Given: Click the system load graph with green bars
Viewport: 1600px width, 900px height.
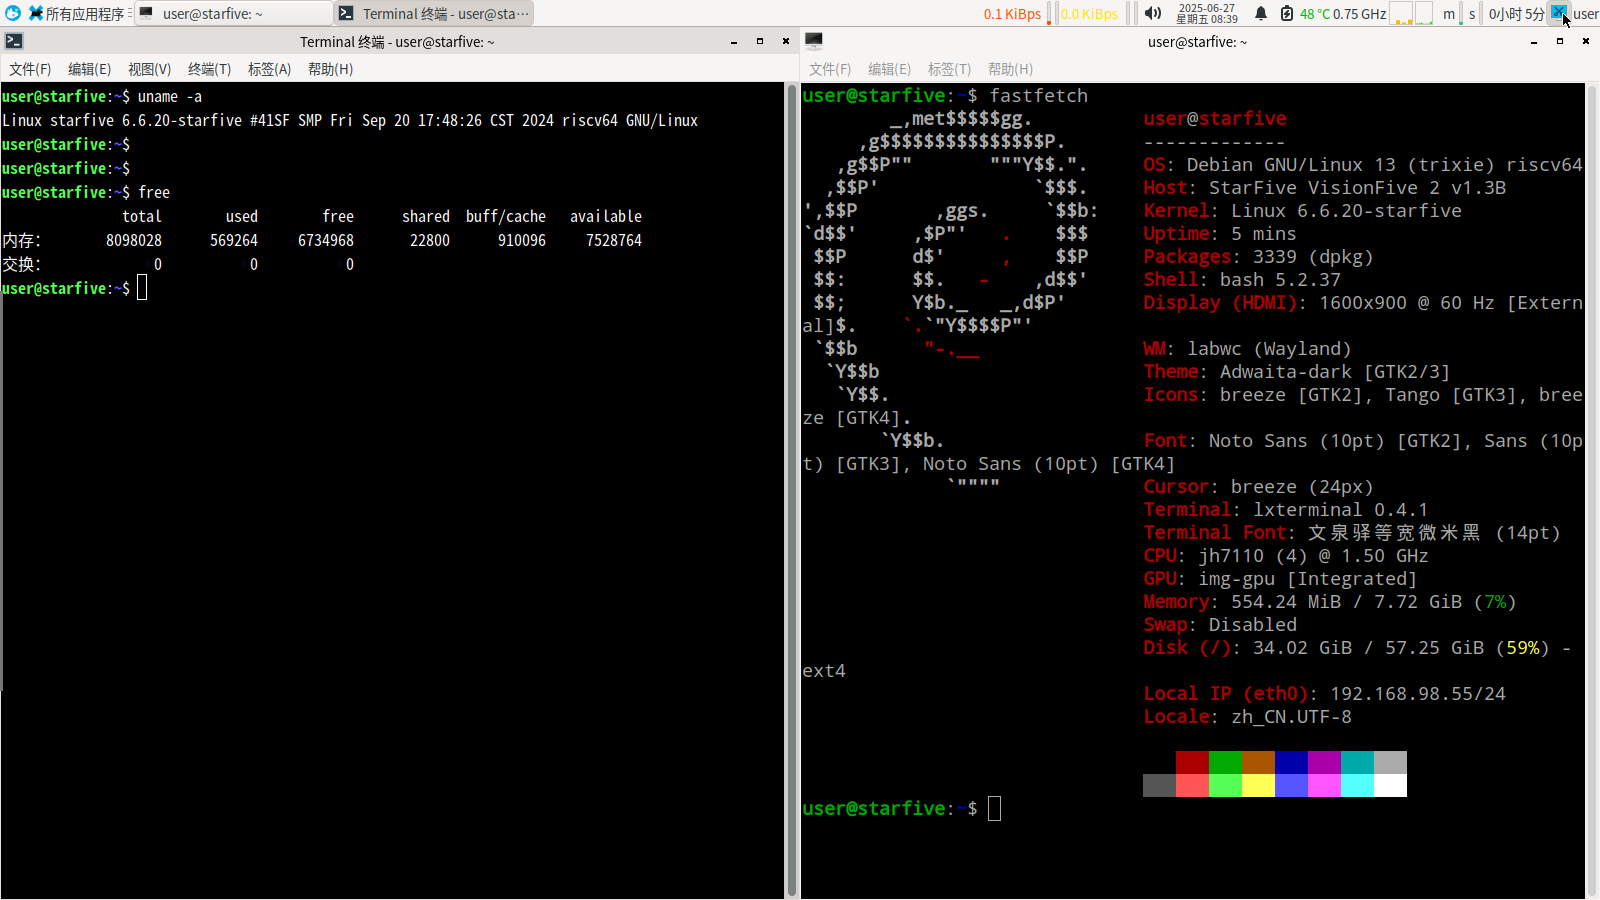Looking at the screenshot, I should tap(1423, 14).
